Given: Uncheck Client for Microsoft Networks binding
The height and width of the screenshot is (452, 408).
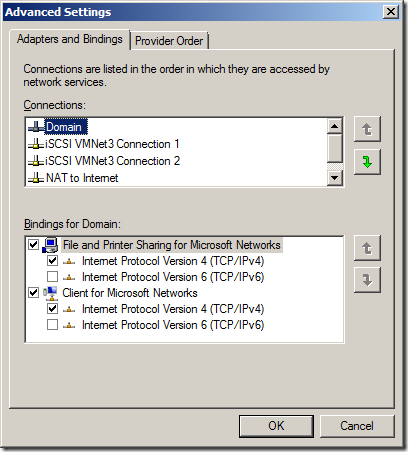Looking at the screenshot, I should (x=33, y=293).
